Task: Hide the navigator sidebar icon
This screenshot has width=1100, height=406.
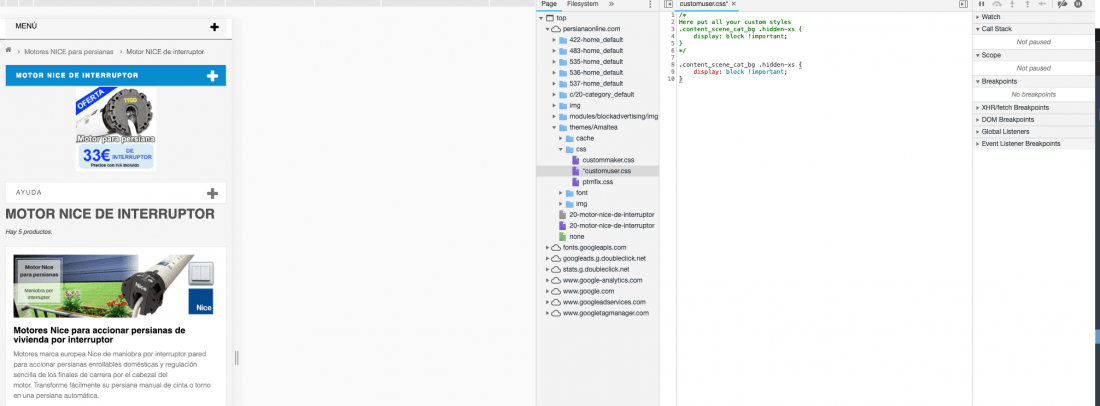Action: click(x=669, y=4)
